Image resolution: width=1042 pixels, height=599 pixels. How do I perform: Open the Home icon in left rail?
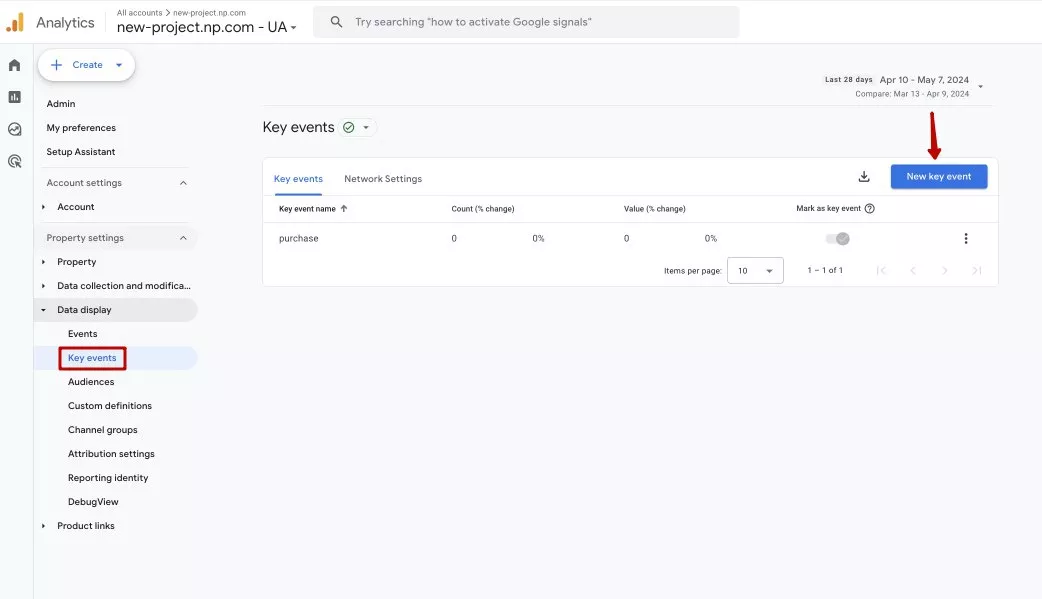(15, 65)
